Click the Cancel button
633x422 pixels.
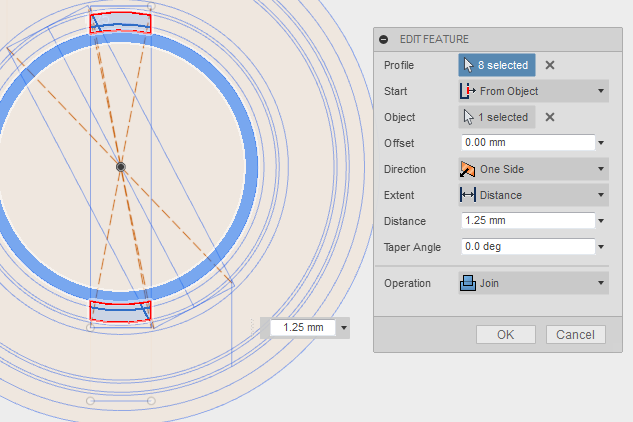tap(576, 334)
